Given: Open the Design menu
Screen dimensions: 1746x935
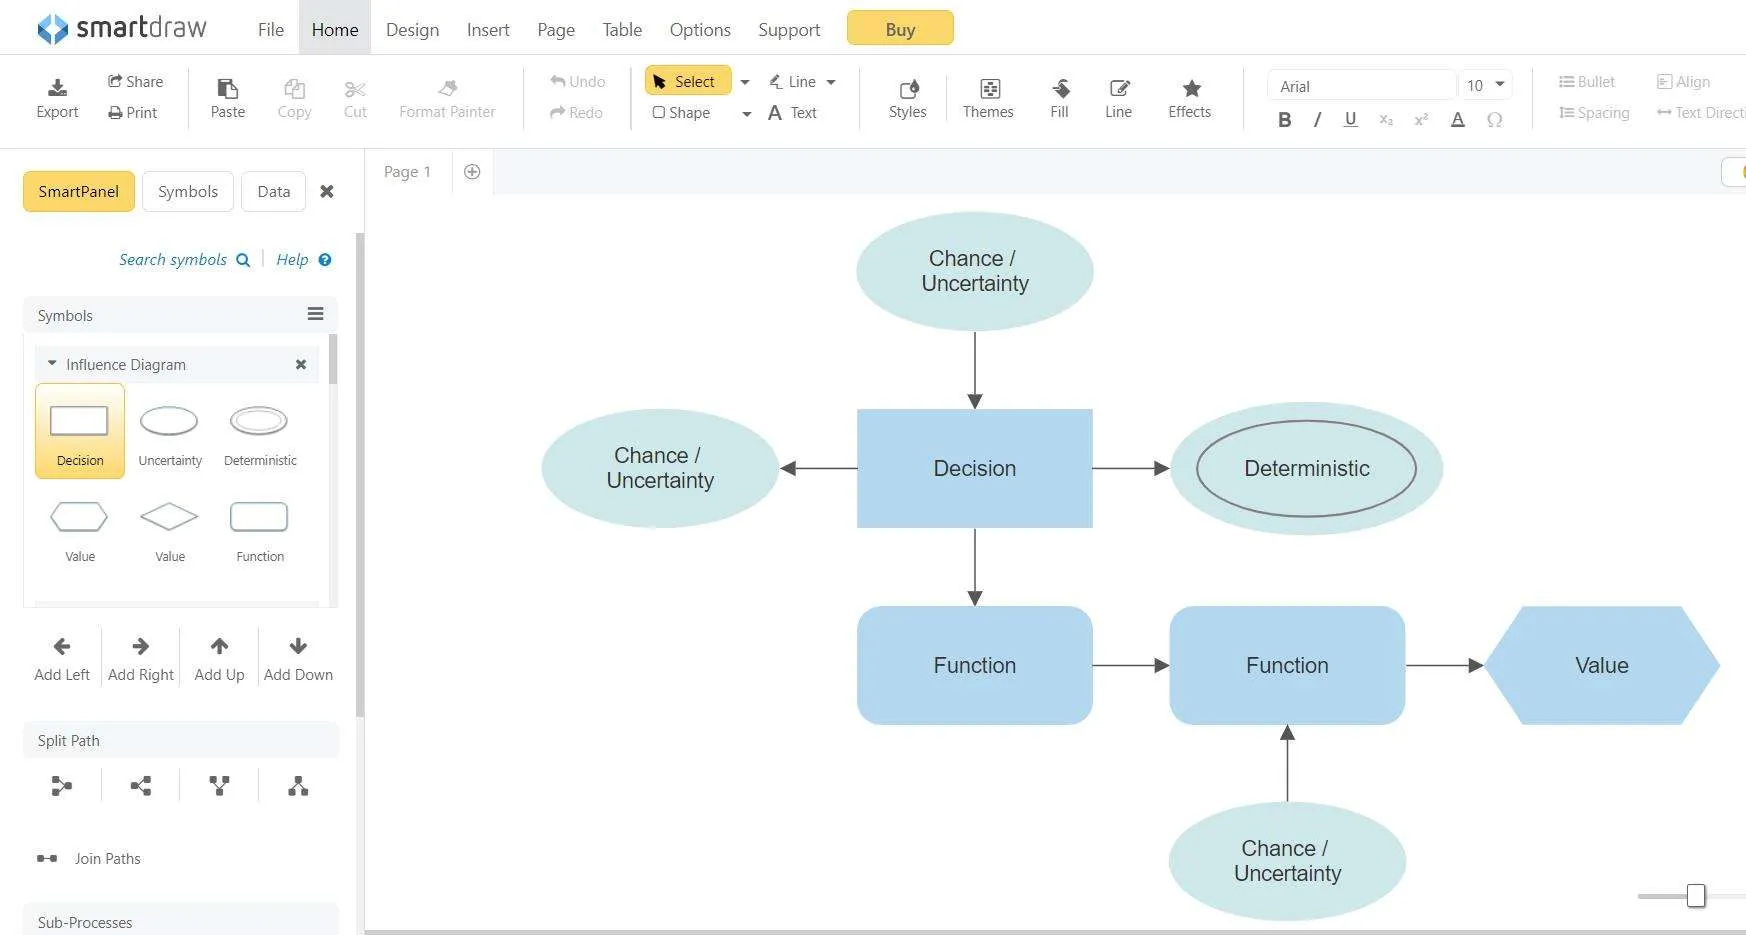Looking at the screenshot, I should [412, 30].
